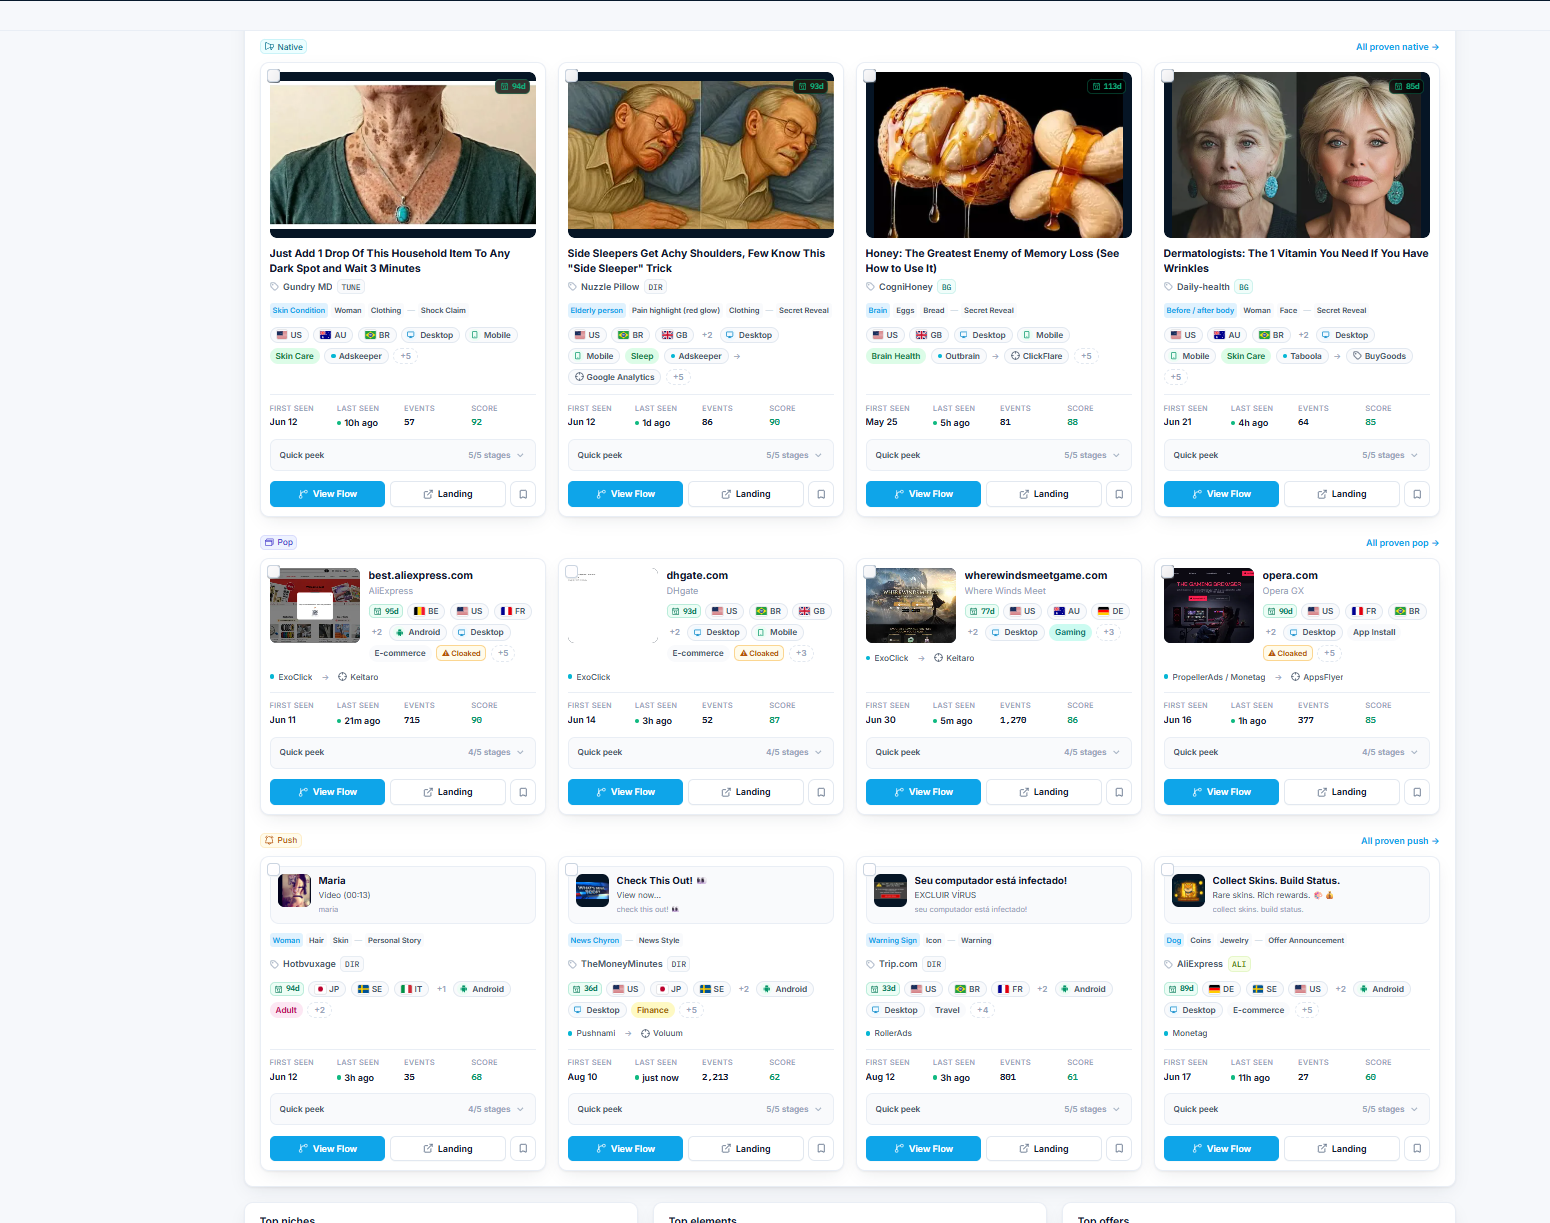The width and height of the screenshot is (1550, 1223).
Task: Select checkbox on CogniHoney ad card
Action: tap(870, 76)
